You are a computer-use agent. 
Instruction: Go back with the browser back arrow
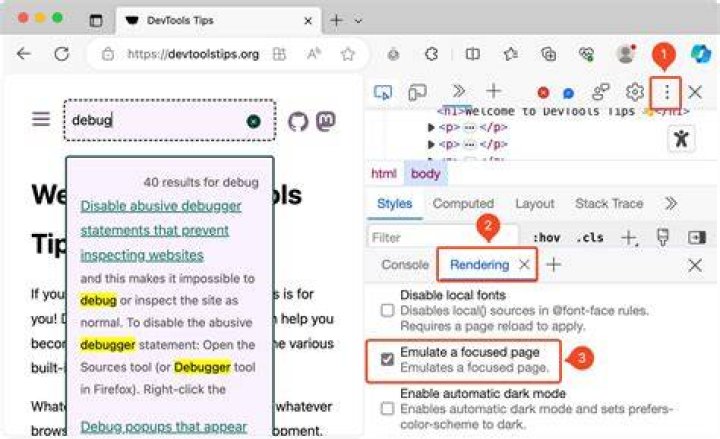(23, 54)
